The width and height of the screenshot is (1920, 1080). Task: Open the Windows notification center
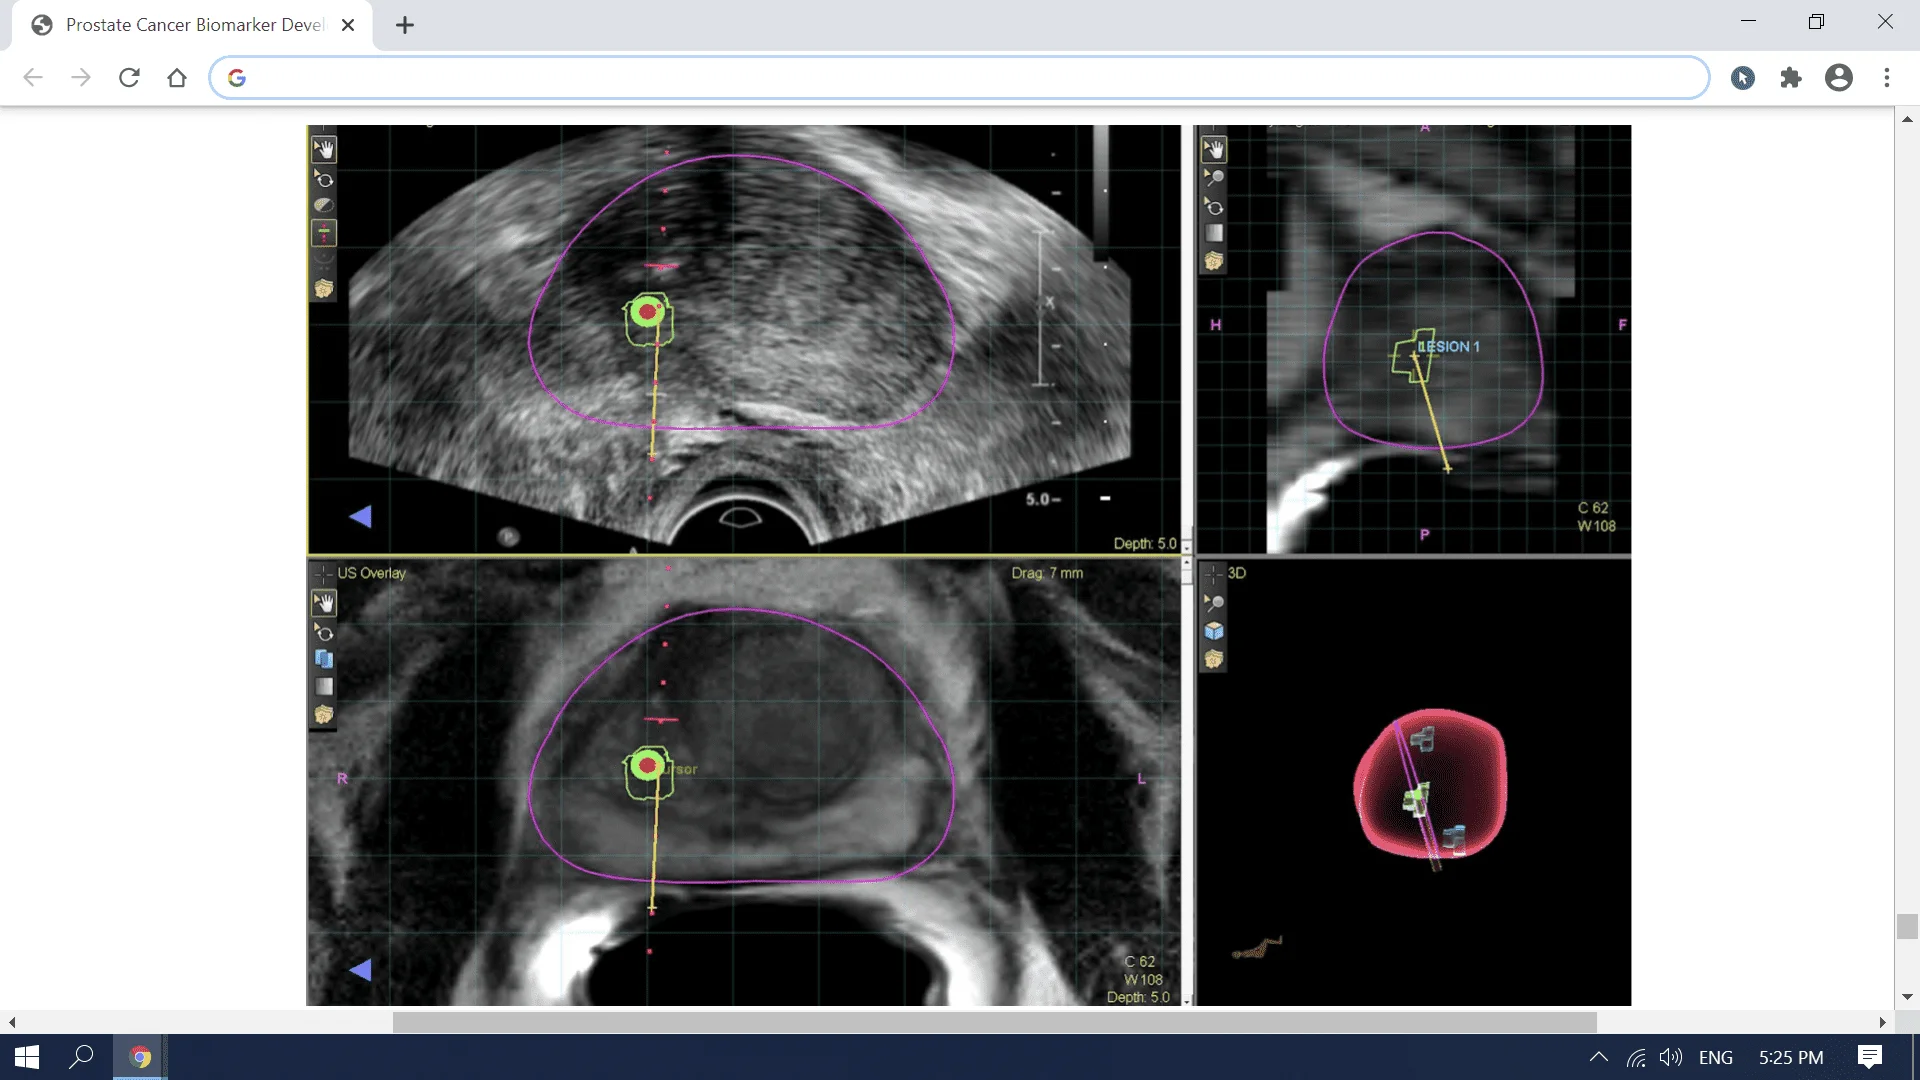[1869, 1057]
